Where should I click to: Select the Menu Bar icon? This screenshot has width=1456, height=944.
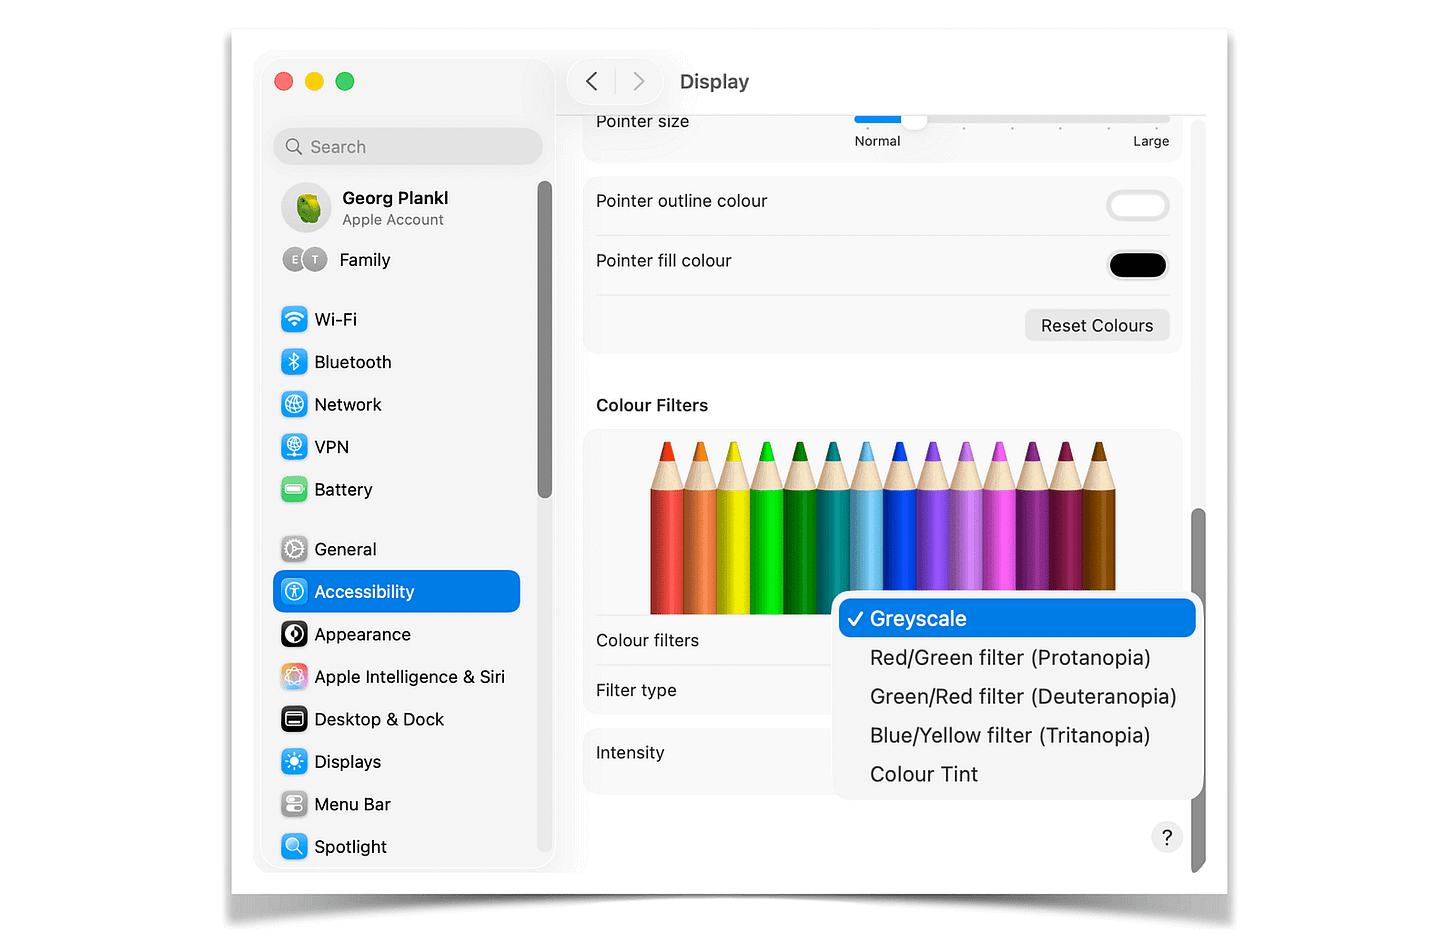click(x=294, y=804)
